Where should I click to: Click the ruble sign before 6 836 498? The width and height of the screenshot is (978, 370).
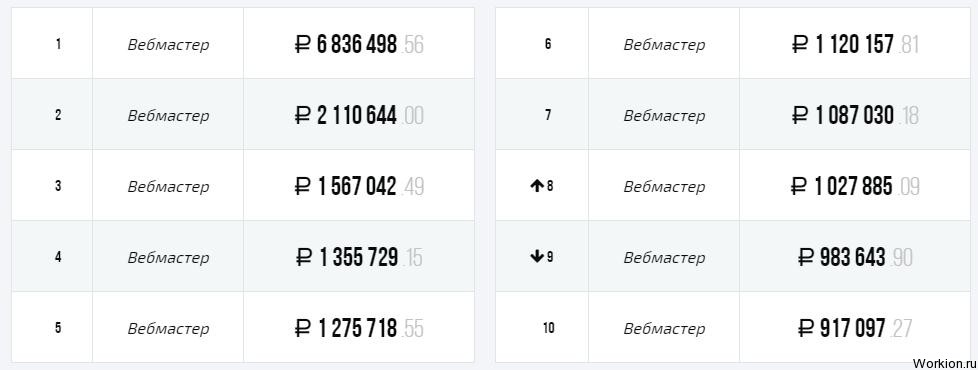tap(303, 44)
